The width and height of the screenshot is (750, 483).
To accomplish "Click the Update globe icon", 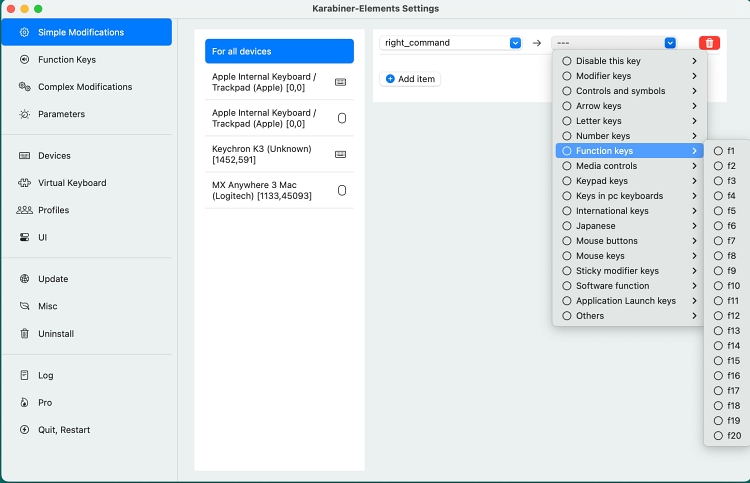I will tap(24, 279).
